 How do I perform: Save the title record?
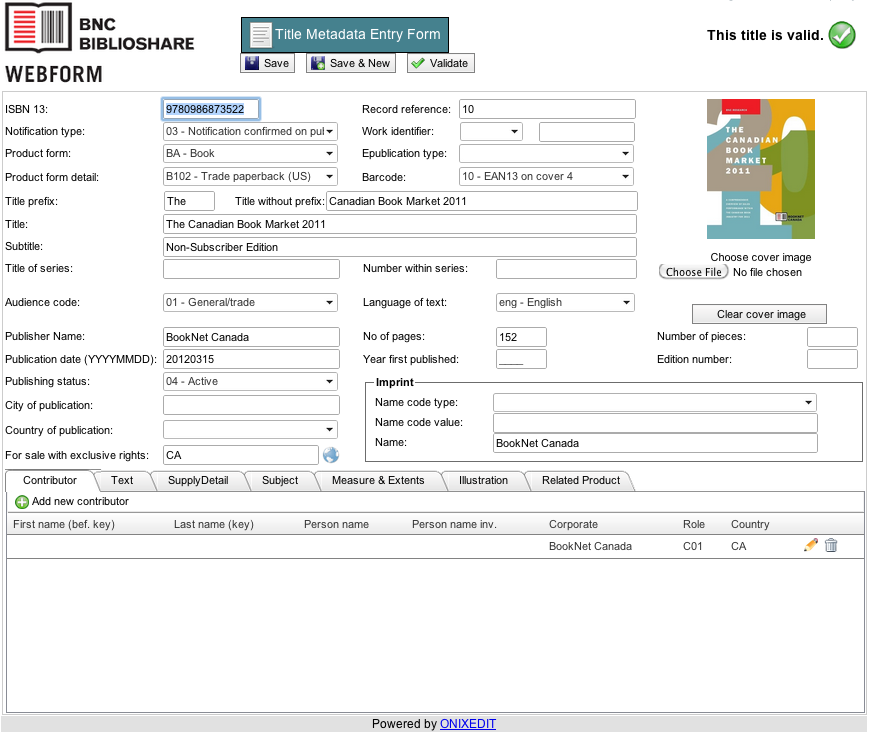coord(268,63)
